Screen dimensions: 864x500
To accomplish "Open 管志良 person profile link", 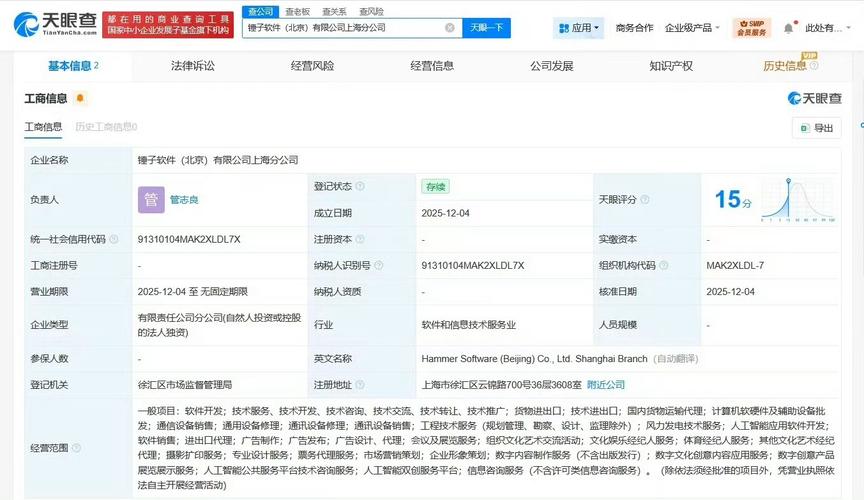I will (184, 200).
